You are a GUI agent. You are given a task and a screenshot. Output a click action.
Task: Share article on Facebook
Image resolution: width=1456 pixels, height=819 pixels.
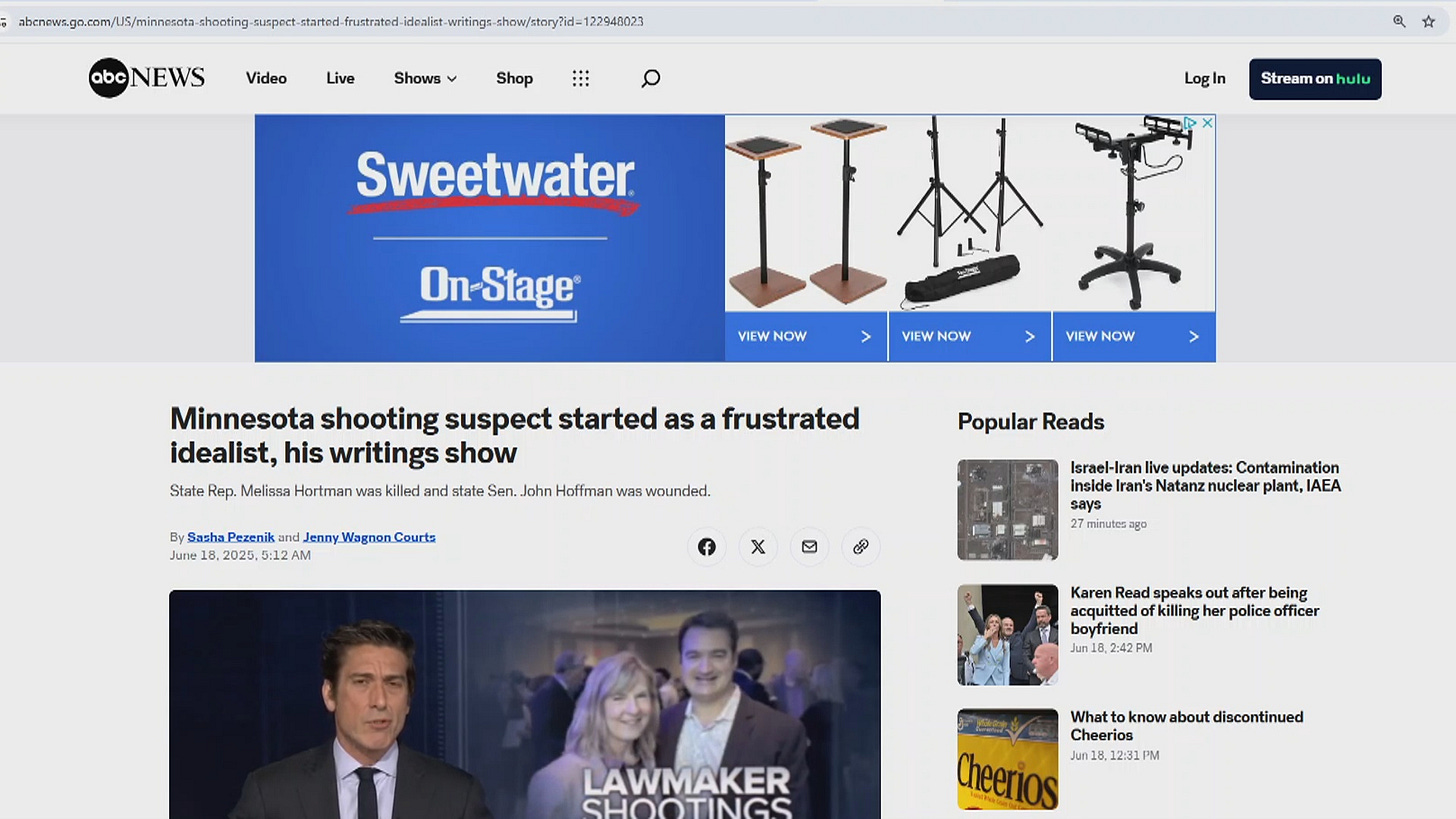[707, 547]
